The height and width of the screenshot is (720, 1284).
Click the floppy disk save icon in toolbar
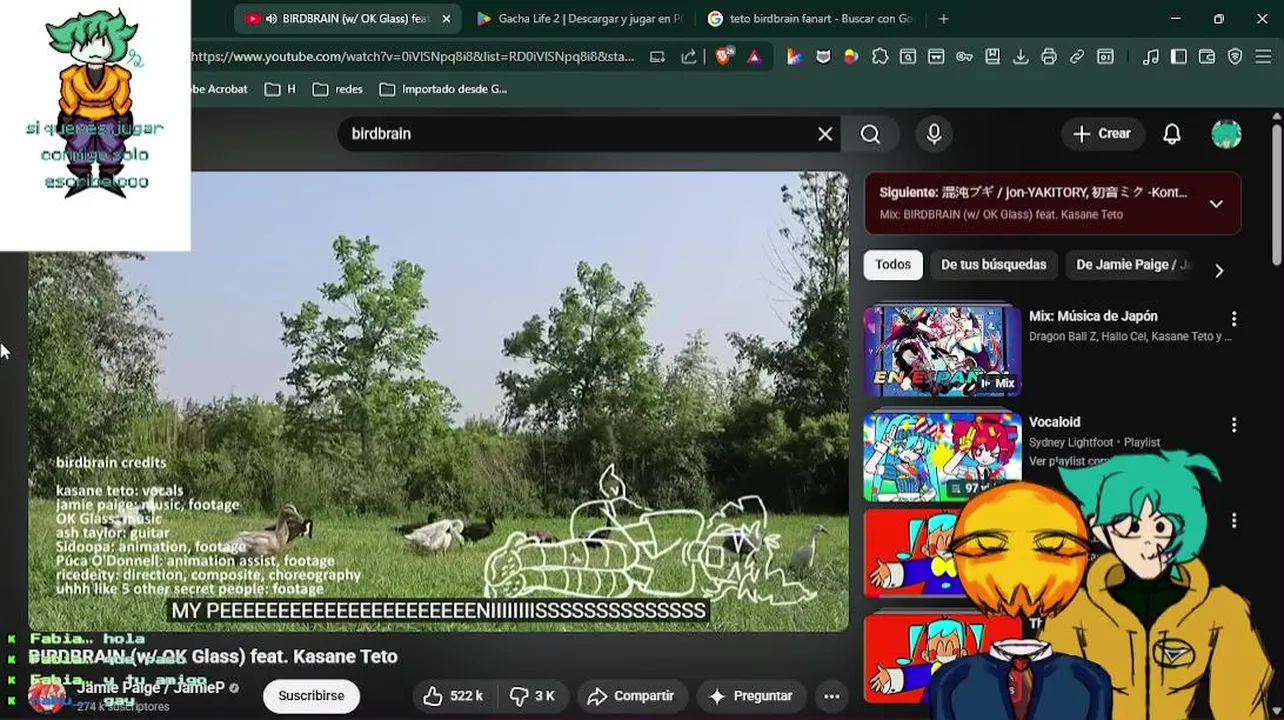[992, 57]
